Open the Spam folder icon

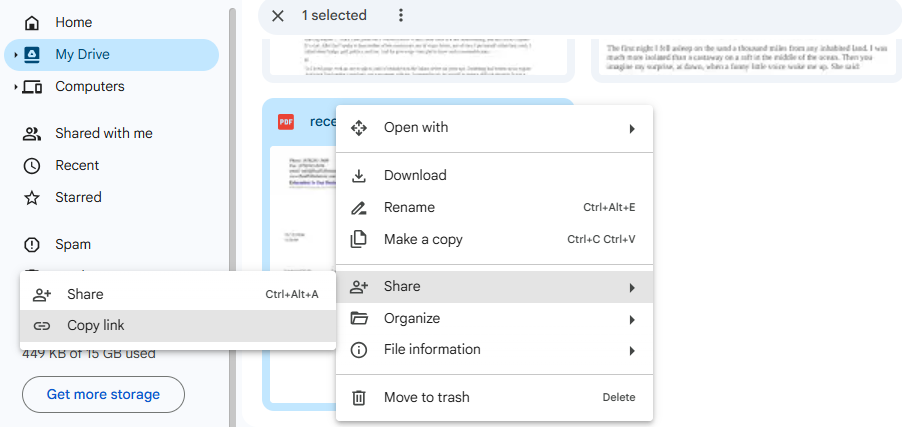[32, 244]
